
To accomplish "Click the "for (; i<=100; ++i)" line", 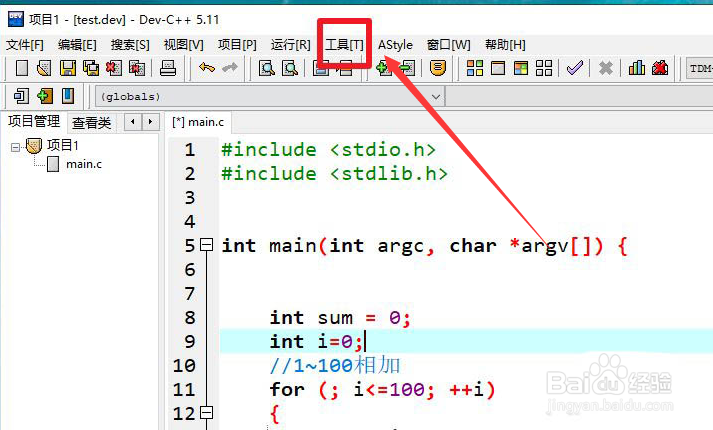I will (382, 390).
